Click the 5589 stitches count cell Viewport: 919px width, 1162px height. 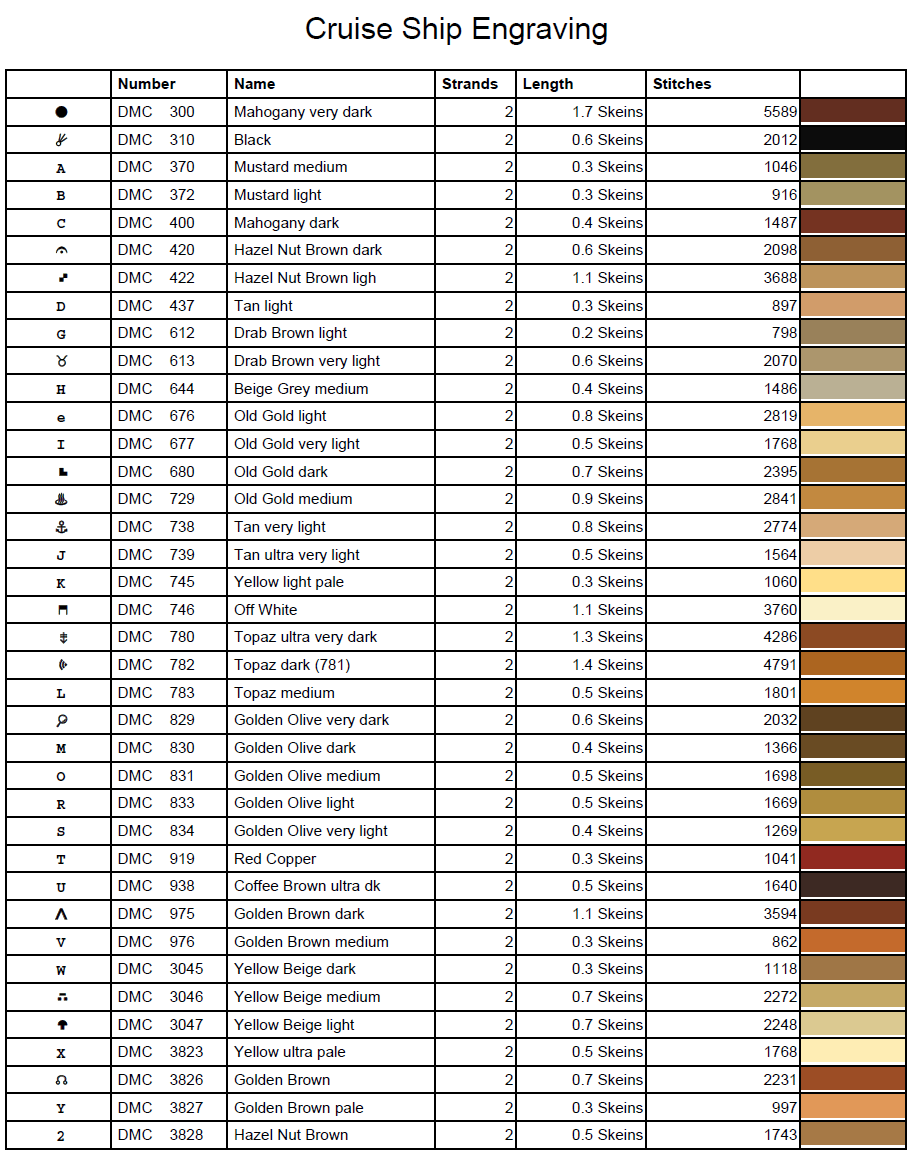[779, 112]
